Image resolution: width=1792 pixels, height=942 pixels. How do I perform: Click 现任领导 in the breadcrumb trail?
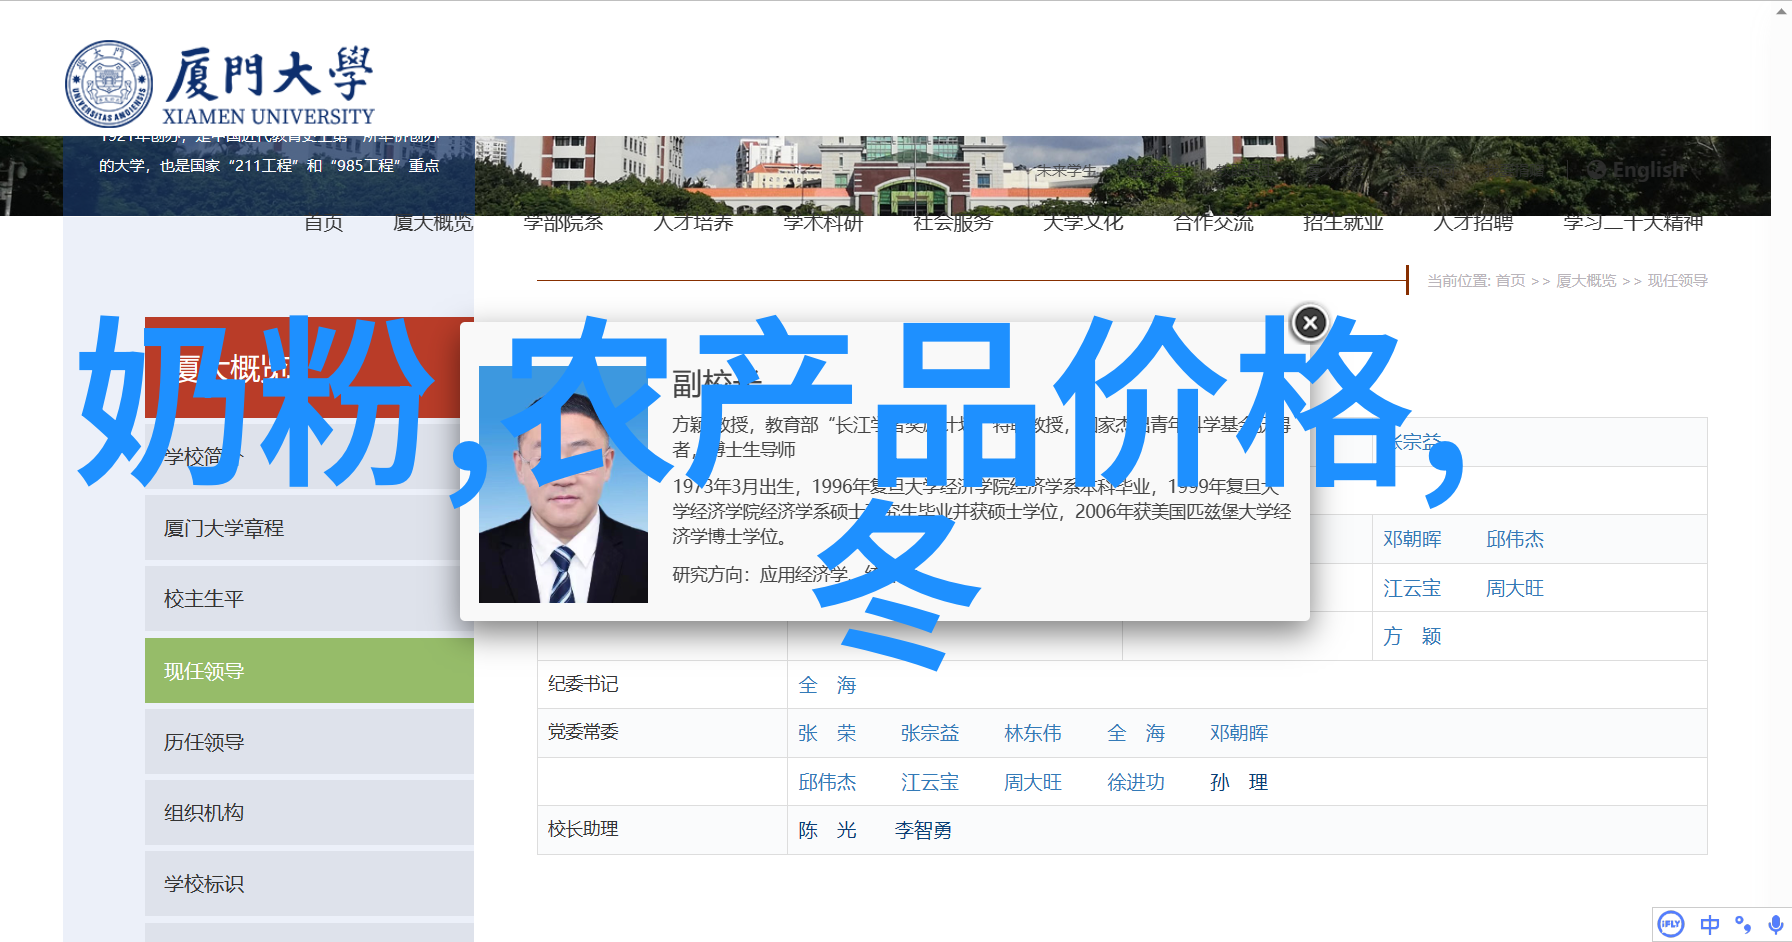(1678, 281)
